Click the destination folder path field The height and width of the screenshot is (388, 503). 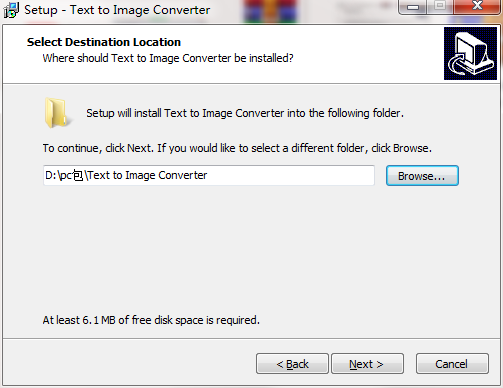[209, 175]
